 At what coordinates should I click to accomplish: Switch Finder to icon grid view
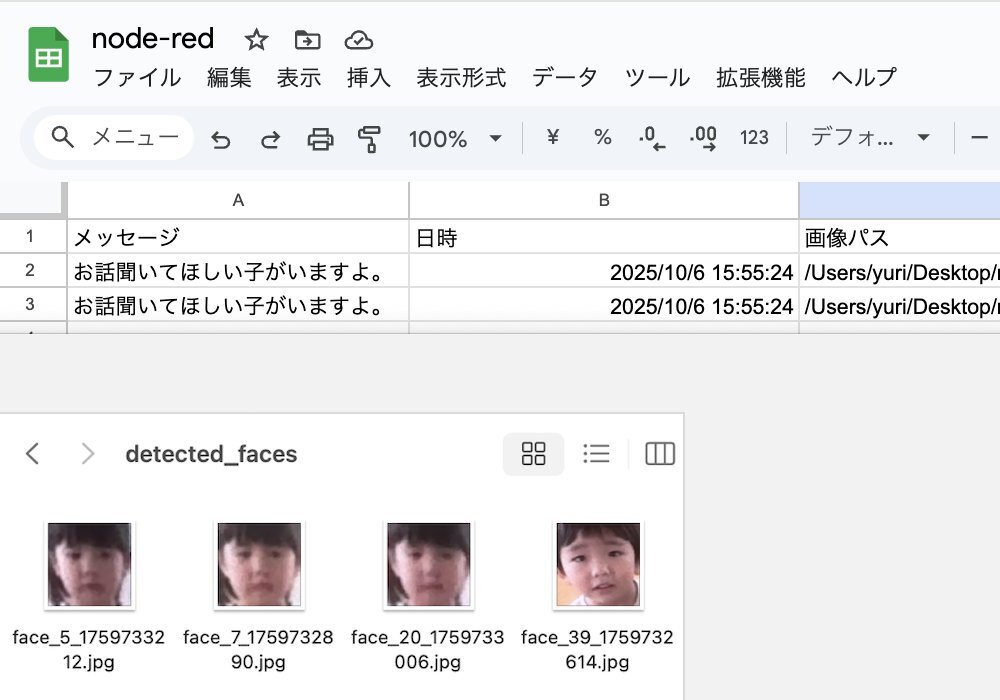[x=534, y=454]
